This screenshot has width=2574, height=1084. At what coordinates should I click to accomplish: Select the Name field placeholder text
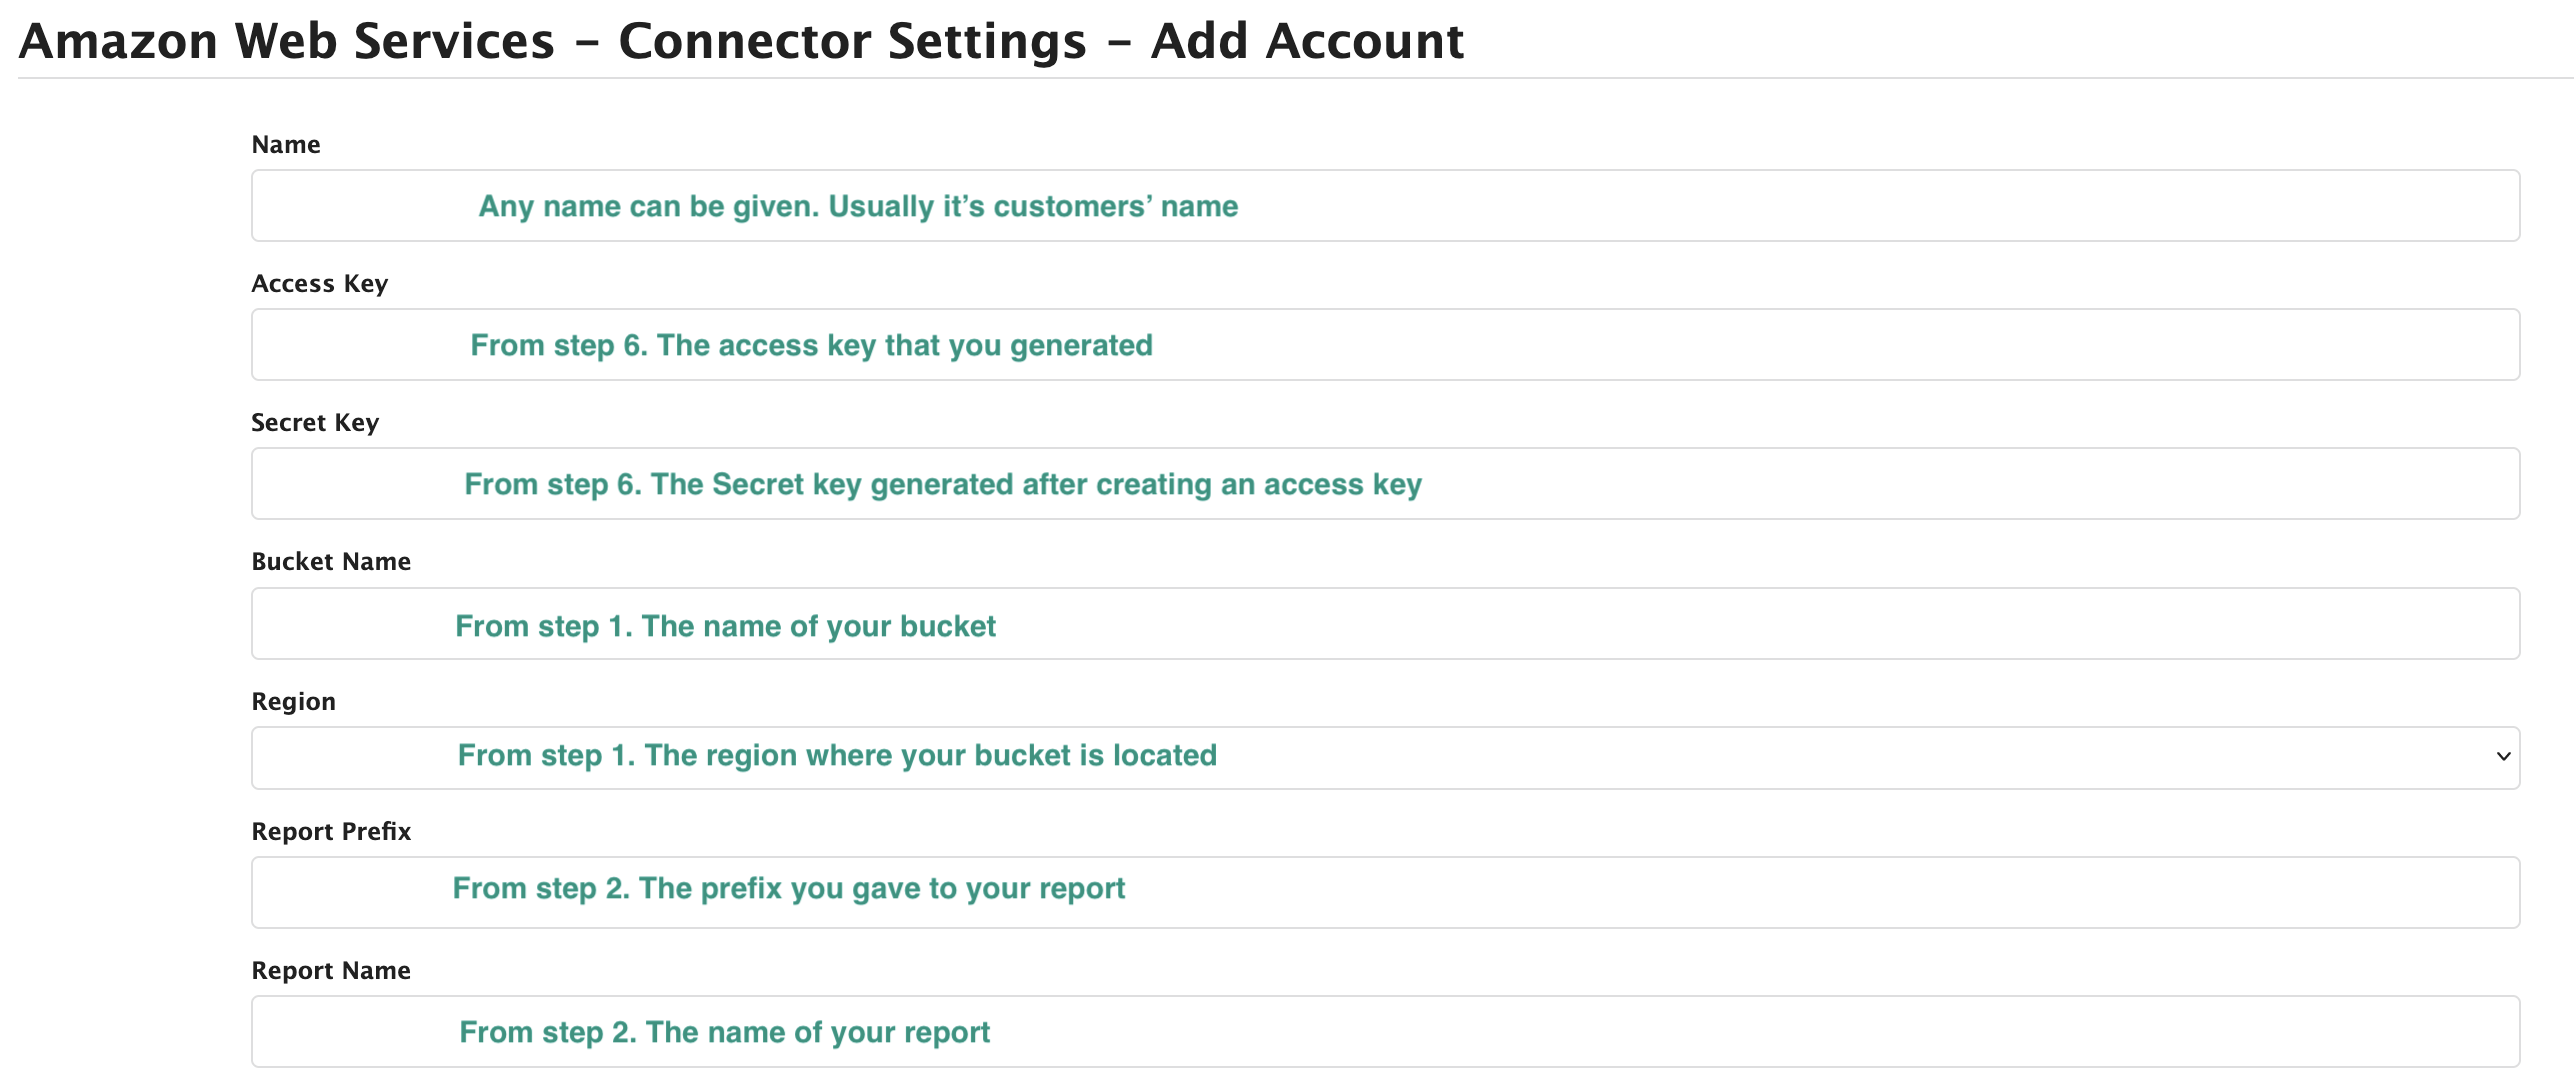coord(858,206)
